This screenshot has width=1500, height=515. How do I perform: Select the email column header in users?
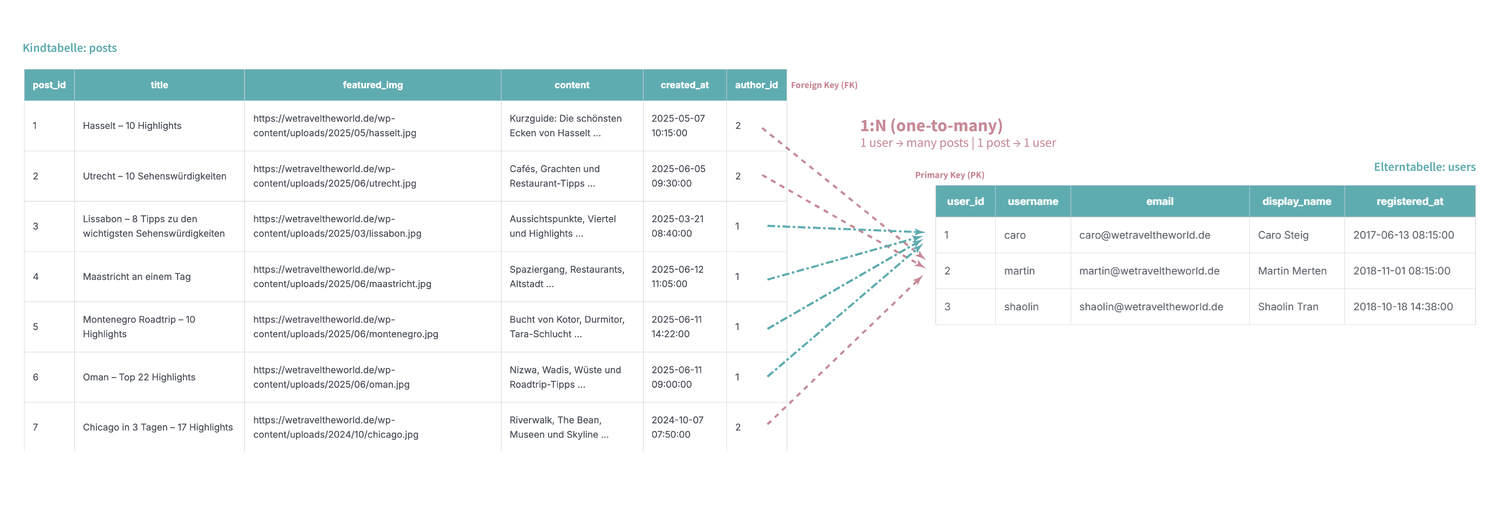click(1160, 201)
